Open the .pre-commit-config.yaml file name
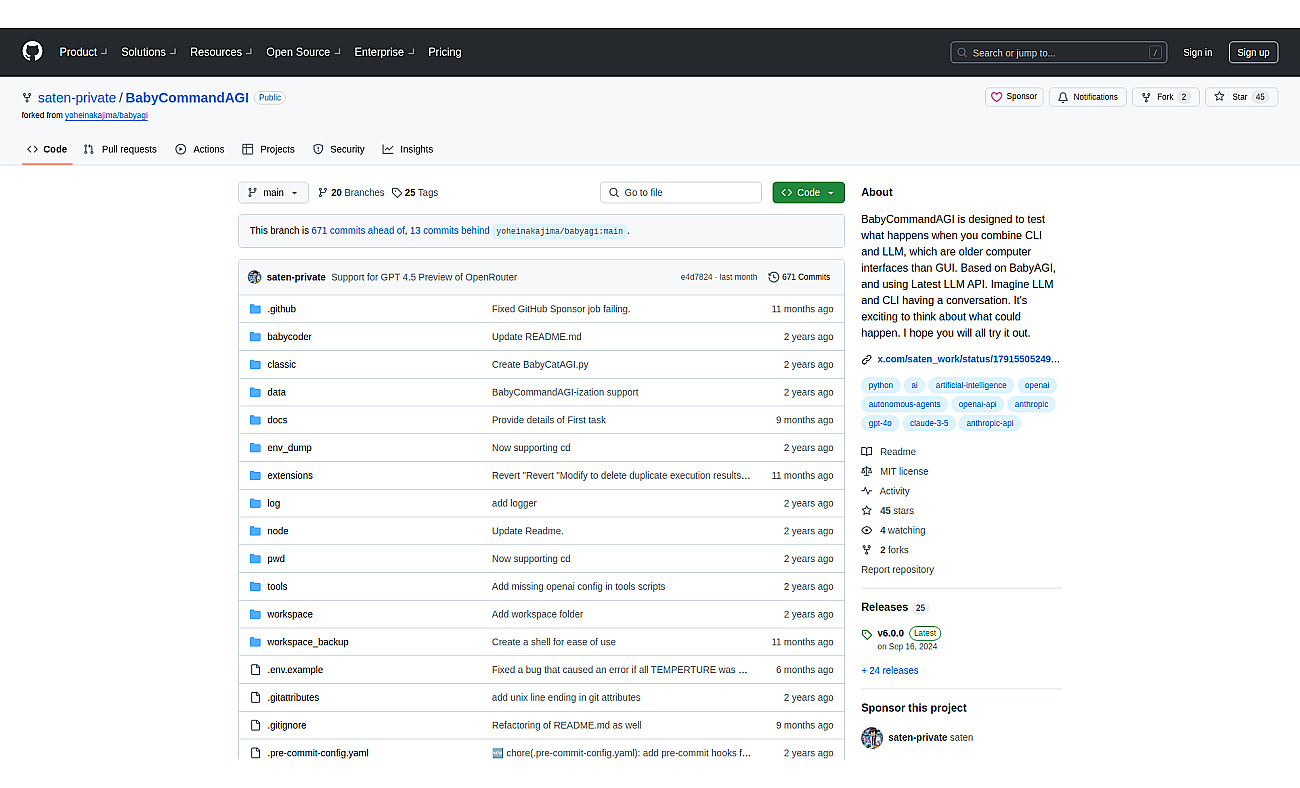 318,753
